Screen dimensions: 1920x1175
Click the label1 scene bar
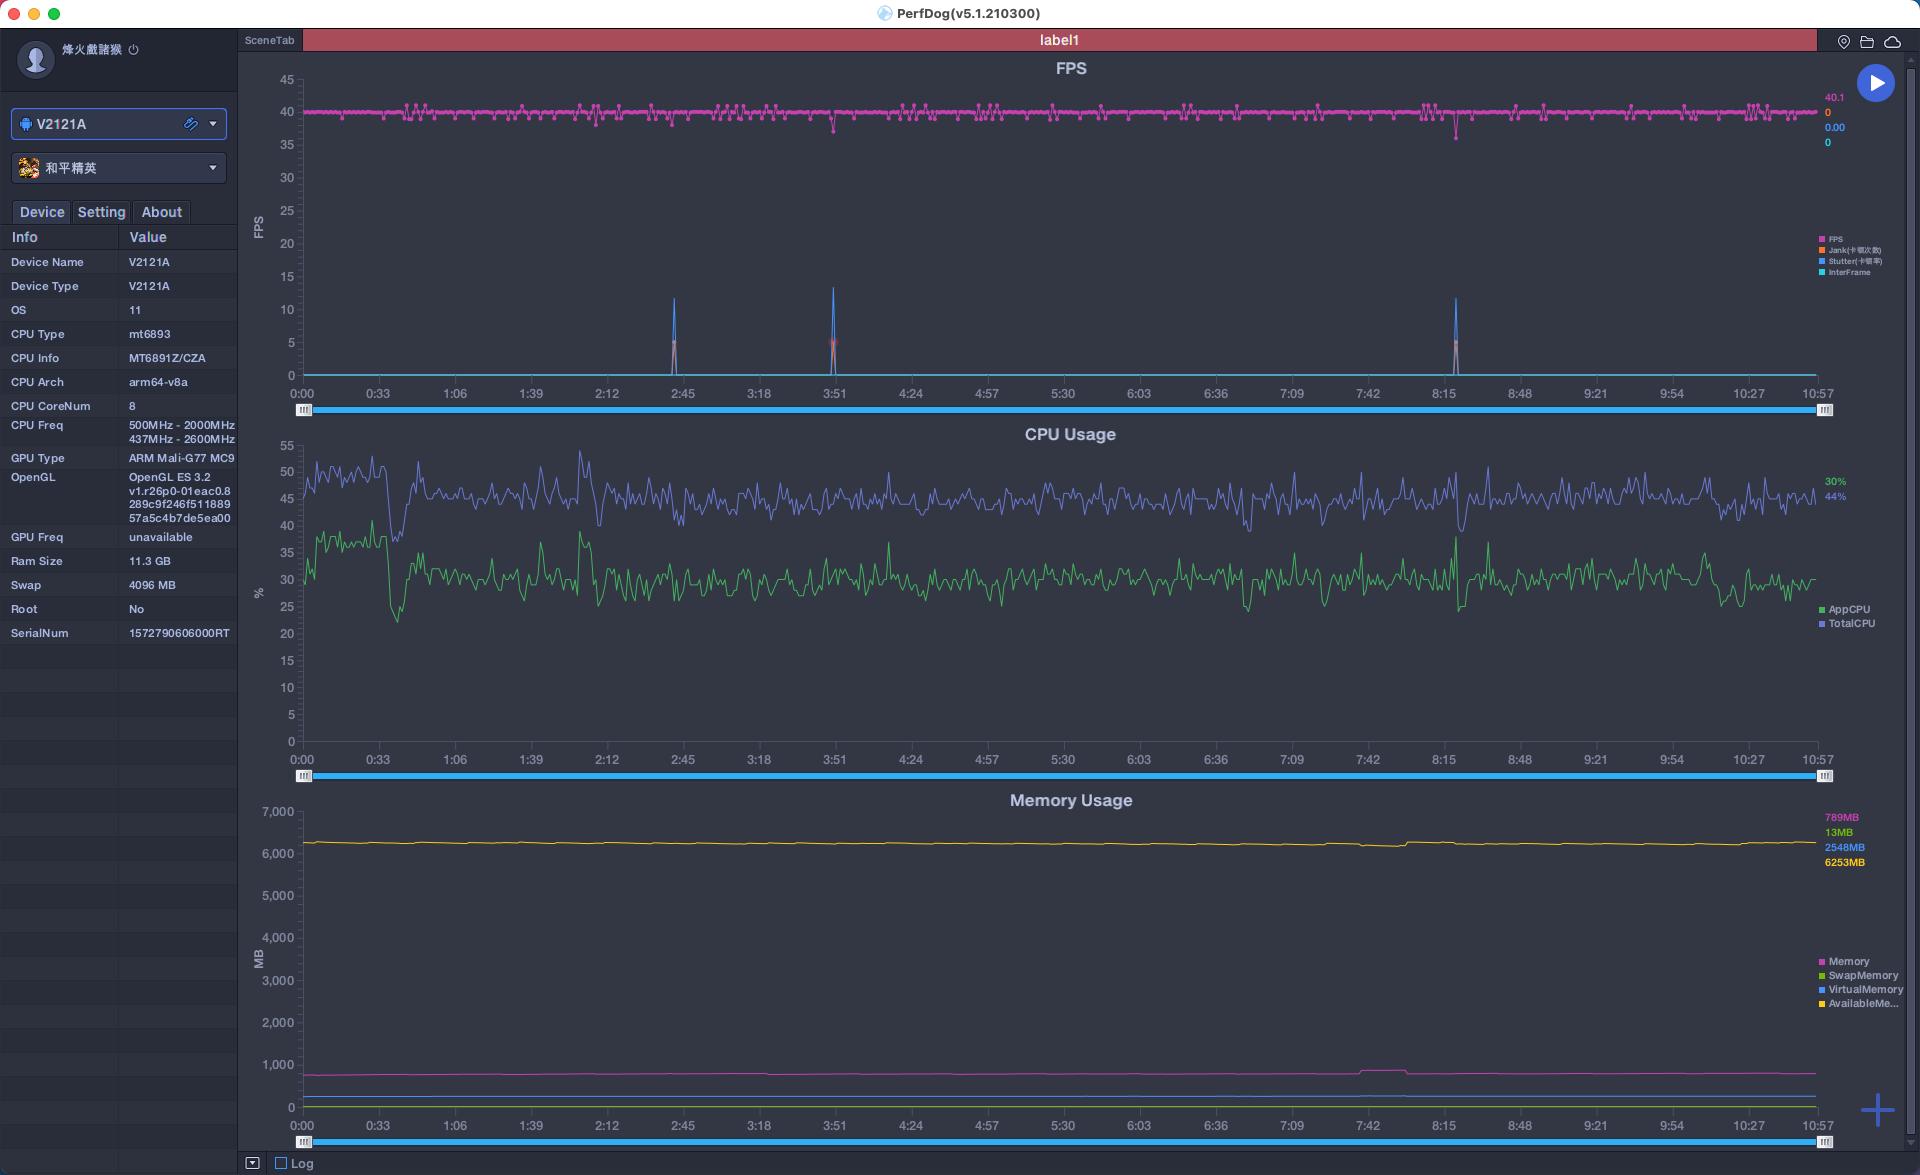click(x=1058, y=40)
